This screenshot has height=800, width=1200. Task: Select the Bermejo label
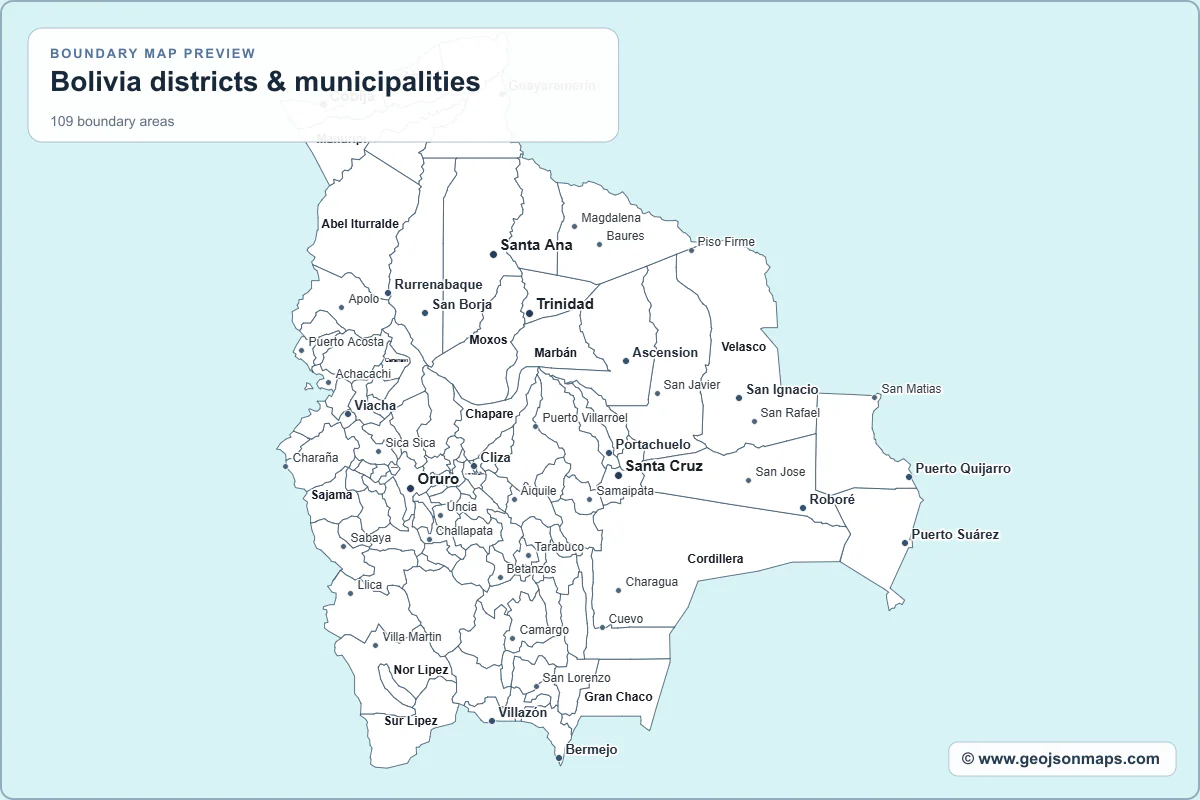tap(592, 750)
